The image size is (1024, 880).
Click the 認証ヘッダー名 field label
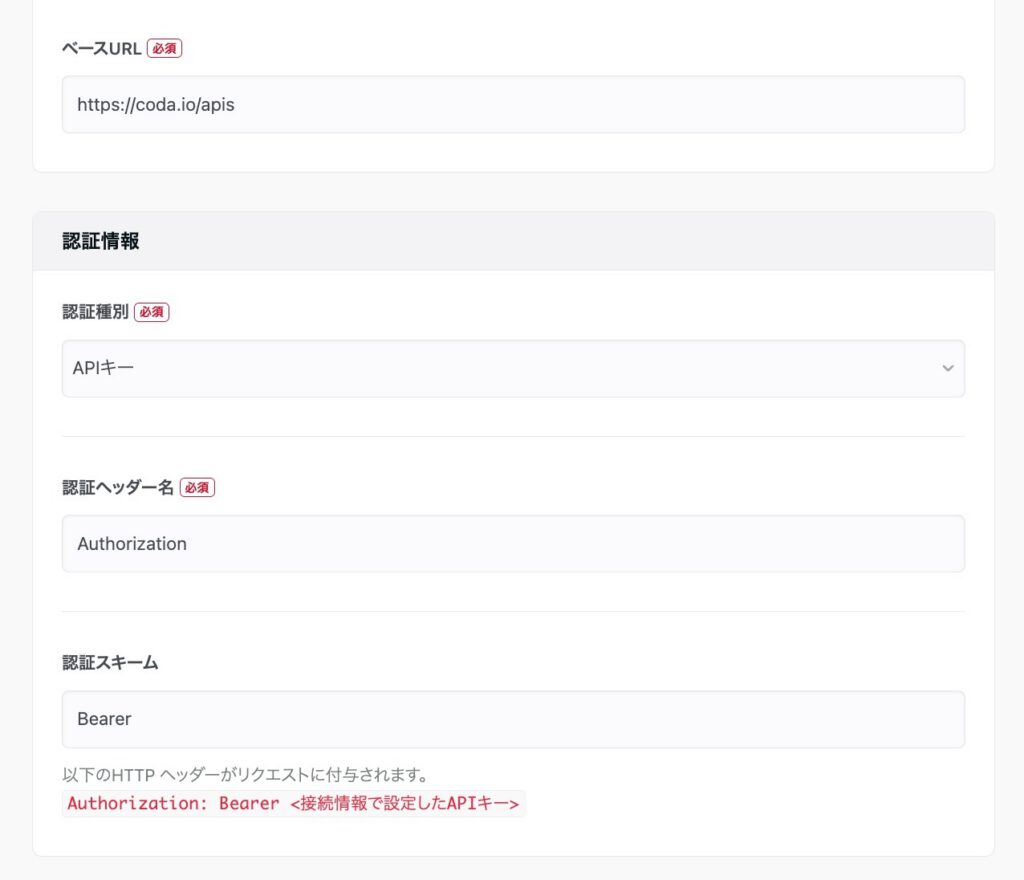point(118,487)
